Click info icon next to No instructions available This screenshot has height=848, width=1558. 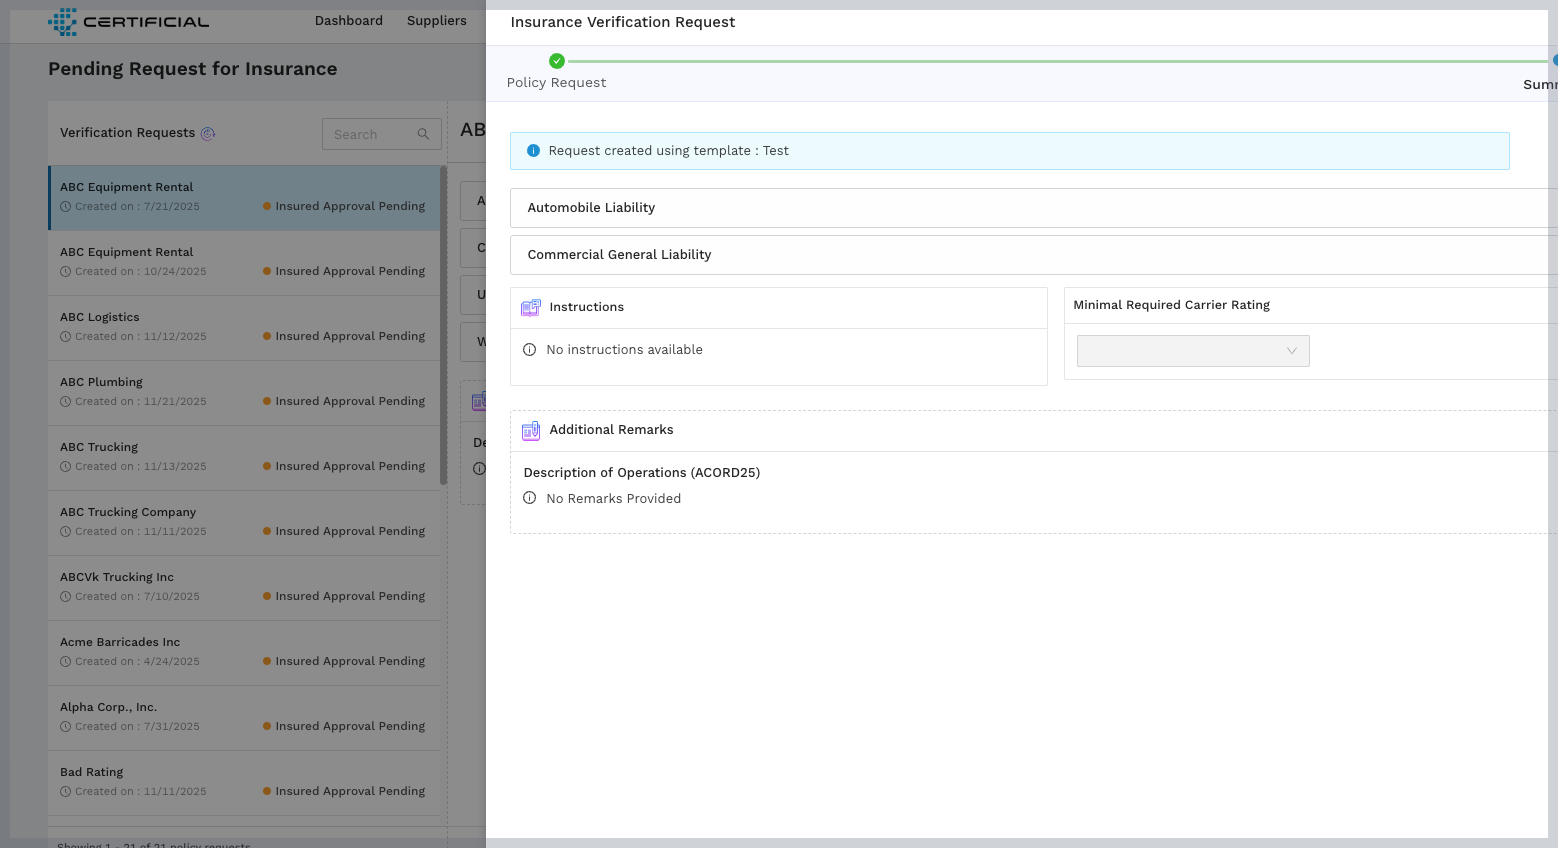530,349
